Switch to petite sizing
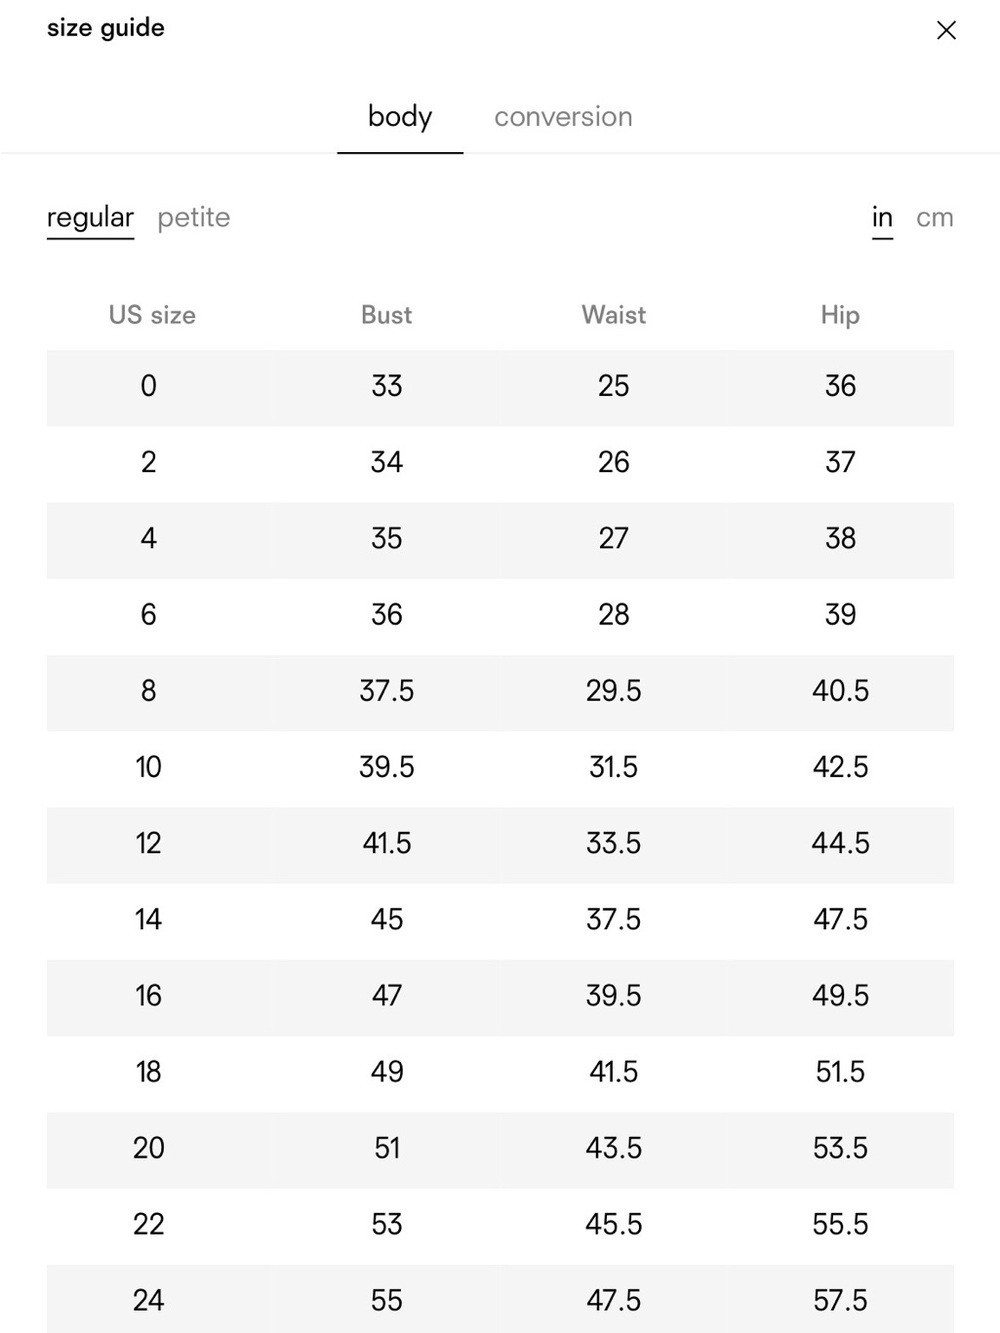This screenshot has width=1000, height=1333. [x=194, y=218]
